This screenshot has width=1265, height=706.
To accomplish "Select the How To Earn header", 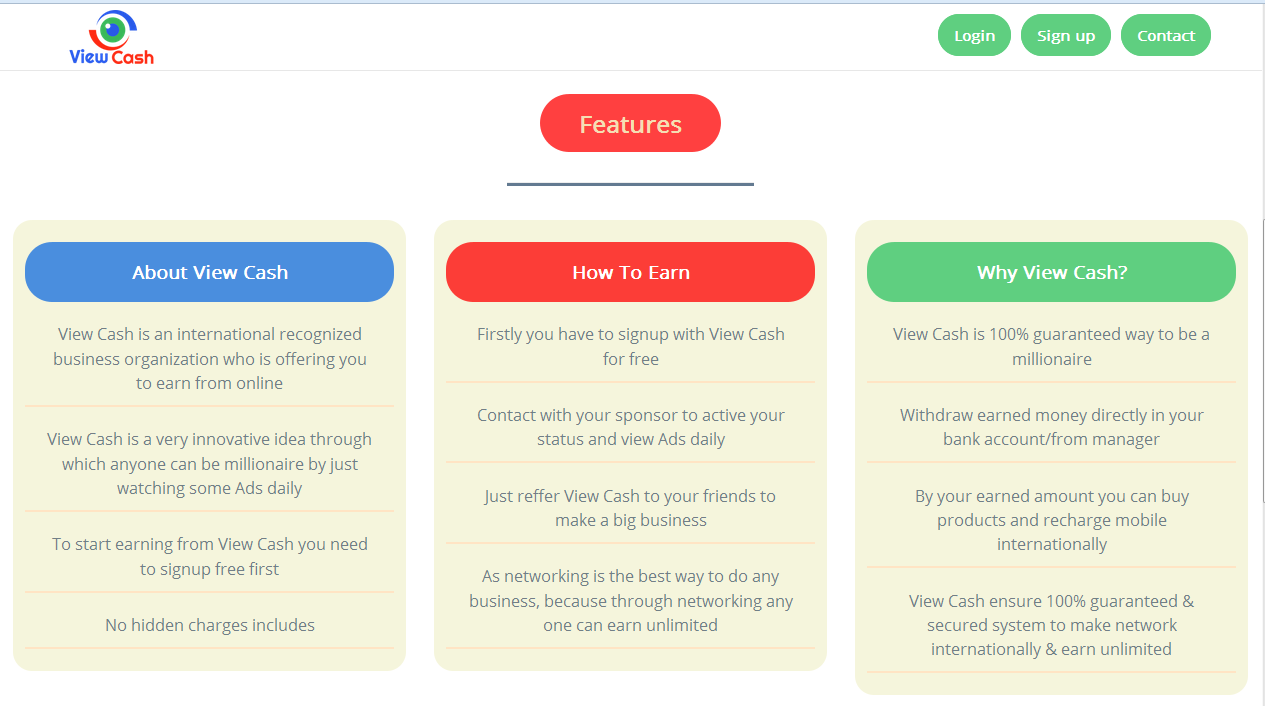I will [x=630, y=272].
